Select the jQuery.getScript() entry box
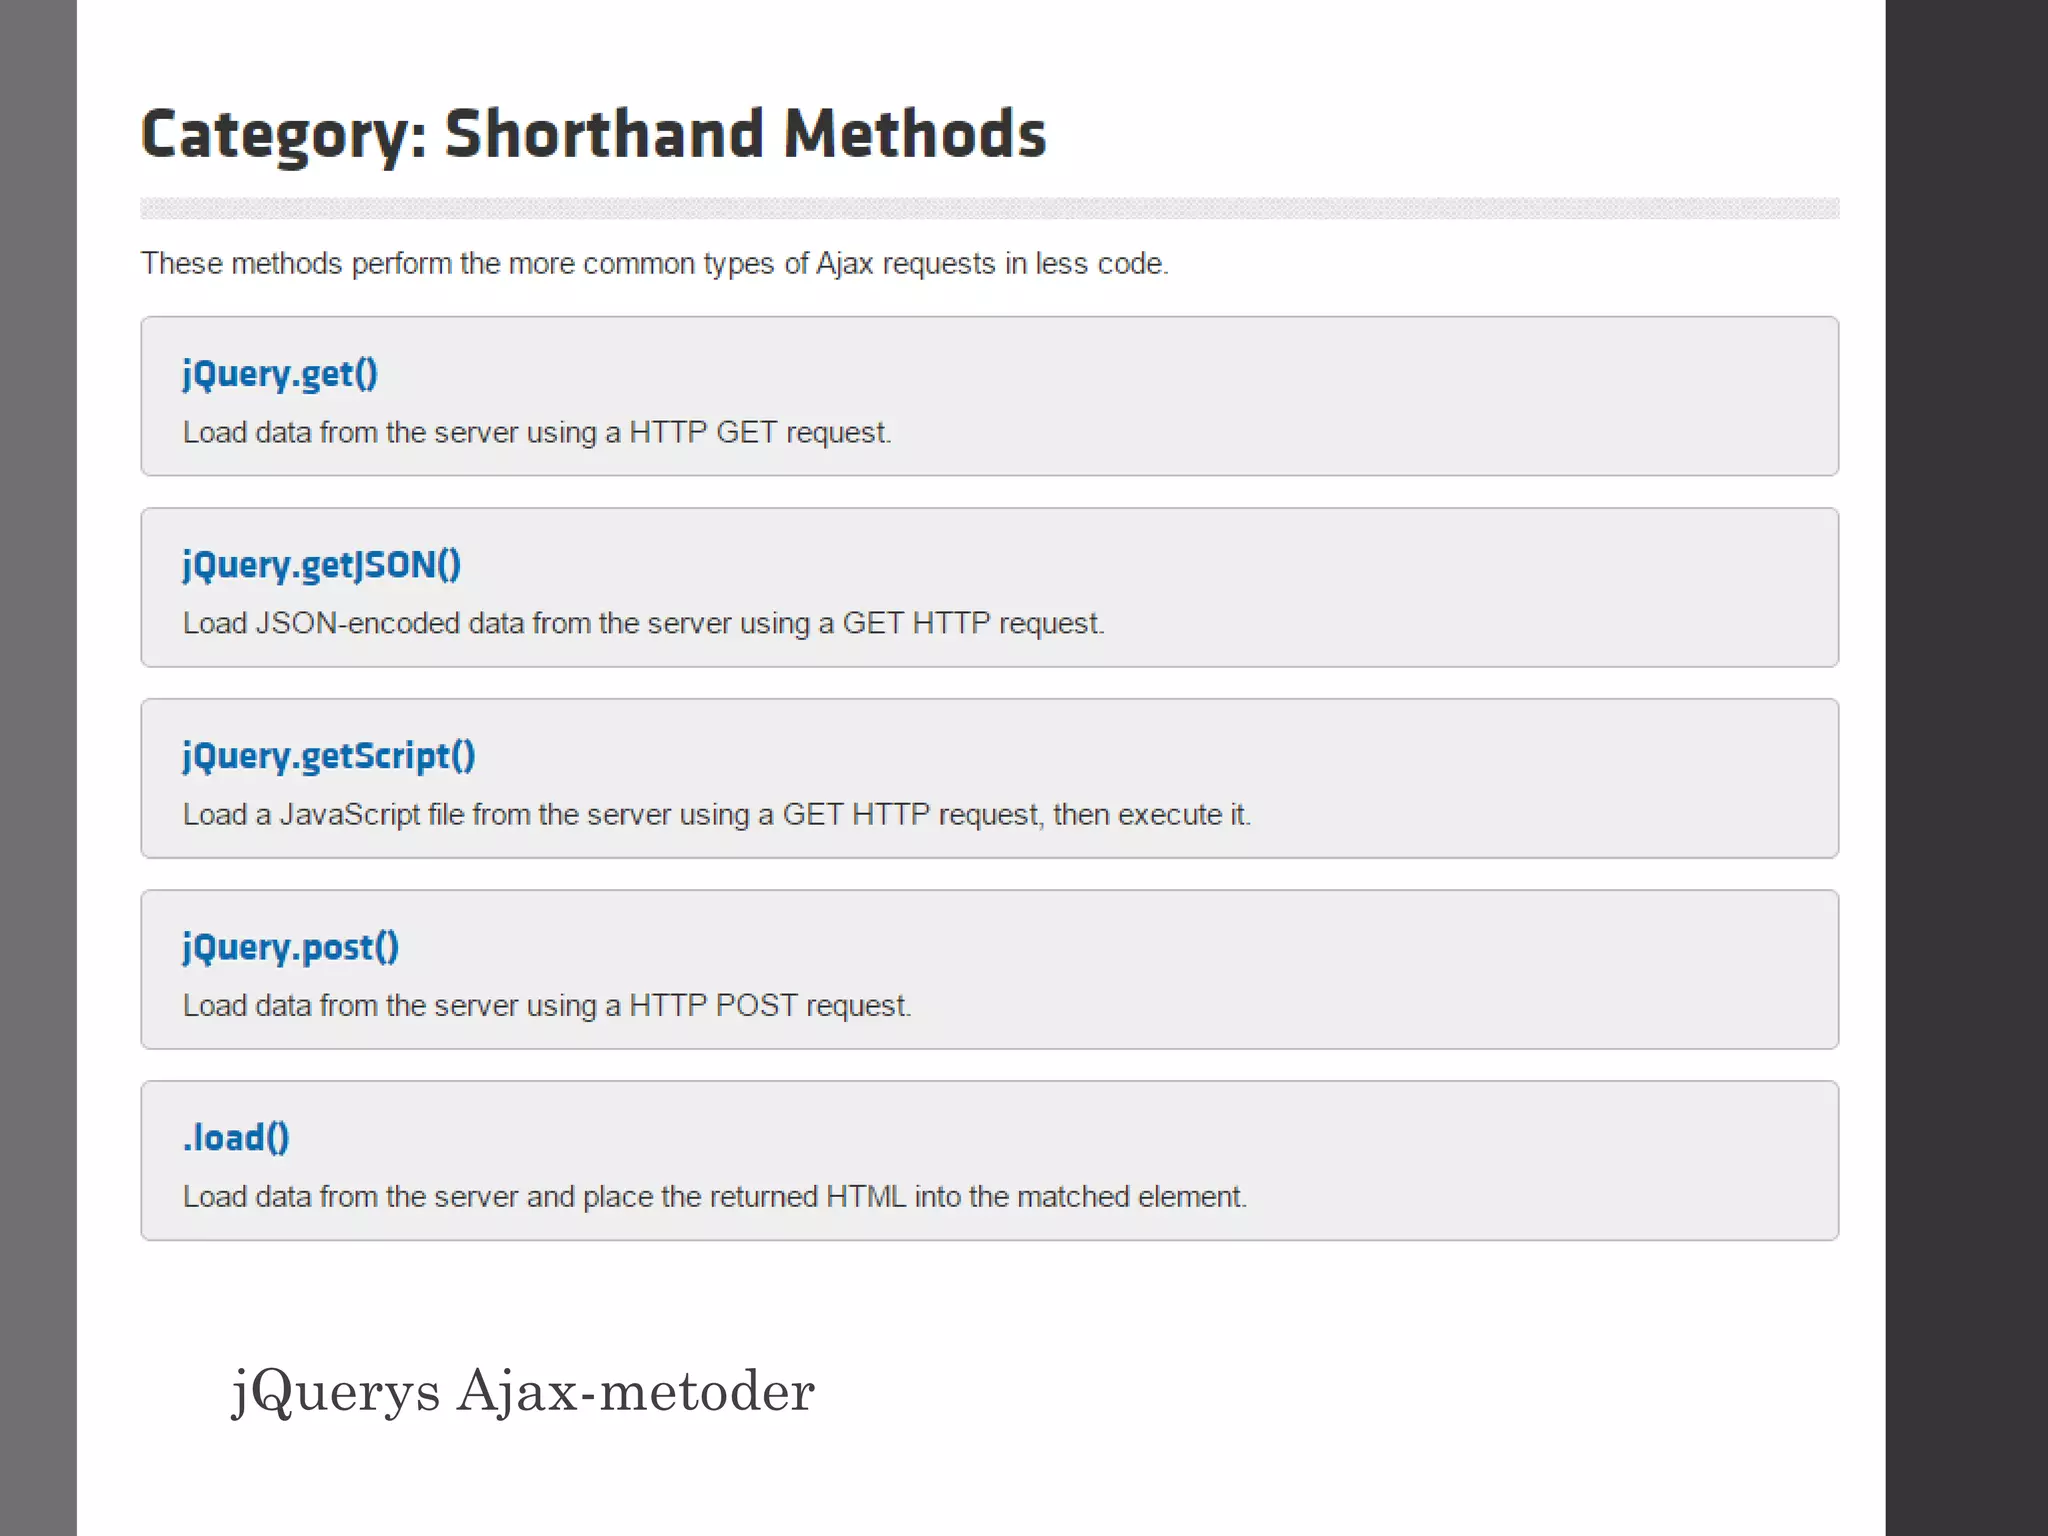2048x1536 pixels. point(990,778)
